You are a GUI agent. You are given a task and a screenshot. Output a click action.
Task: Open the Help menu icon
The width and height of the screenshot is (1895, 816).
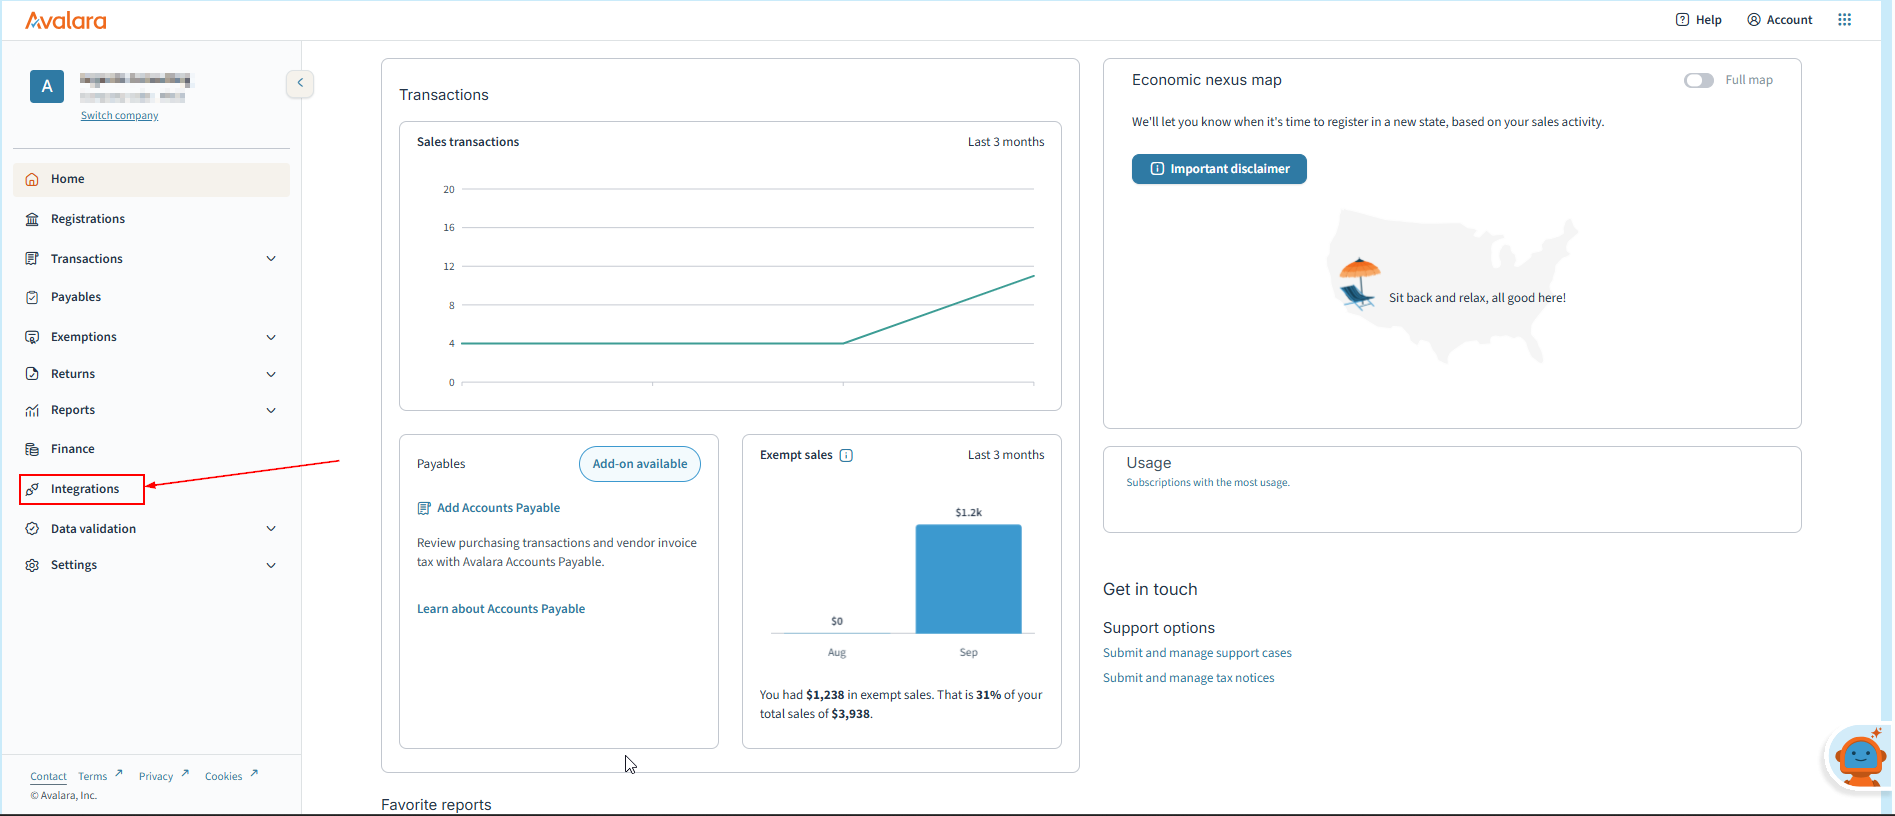[x=1682, y=20]
